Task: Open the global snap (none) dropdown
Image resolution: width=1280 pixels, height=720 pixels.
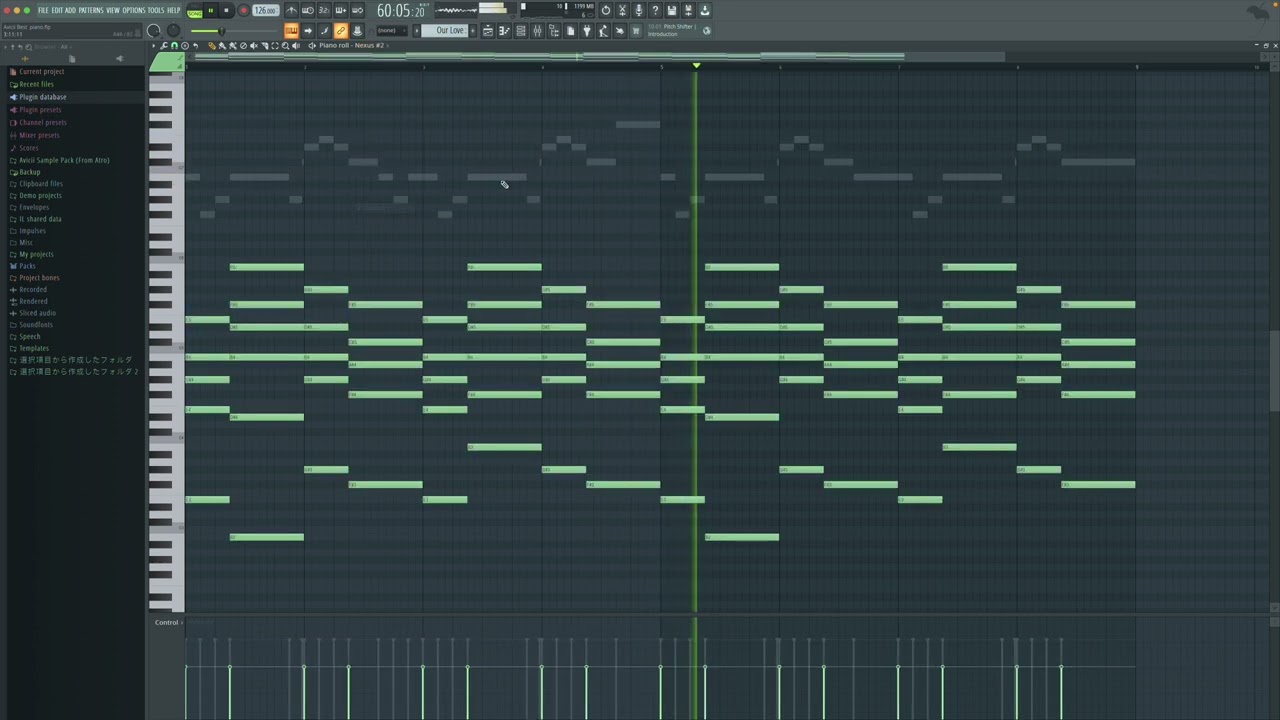Action: click(x=390, y=30)
